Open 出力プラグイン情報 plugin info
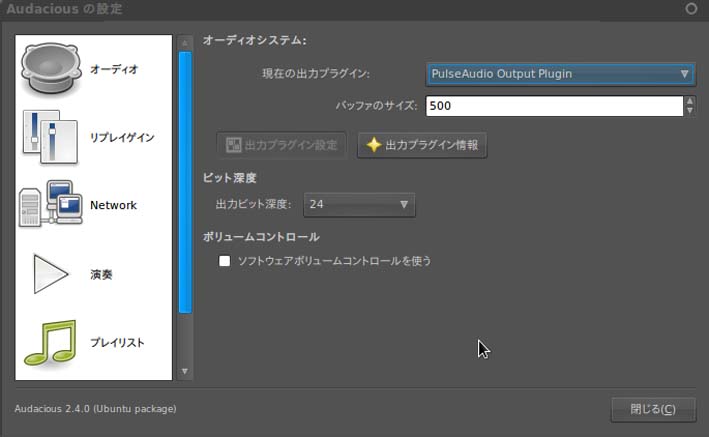This screenshot has height=437, width=709. click(x=422, y=145)
